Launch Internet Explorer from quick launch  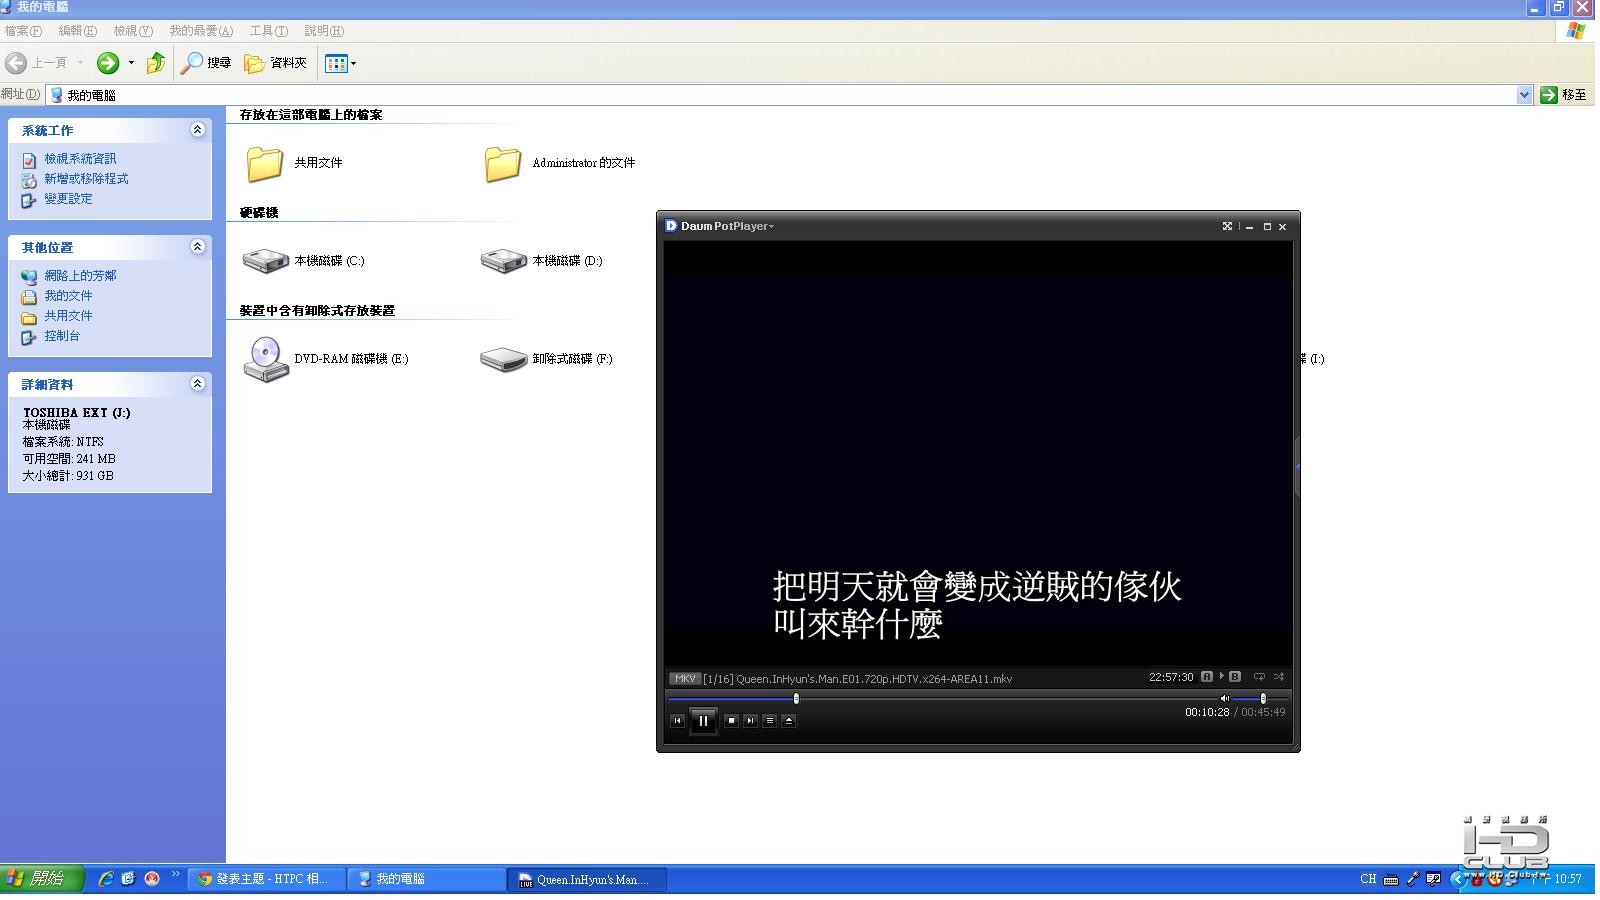[105, 879]
